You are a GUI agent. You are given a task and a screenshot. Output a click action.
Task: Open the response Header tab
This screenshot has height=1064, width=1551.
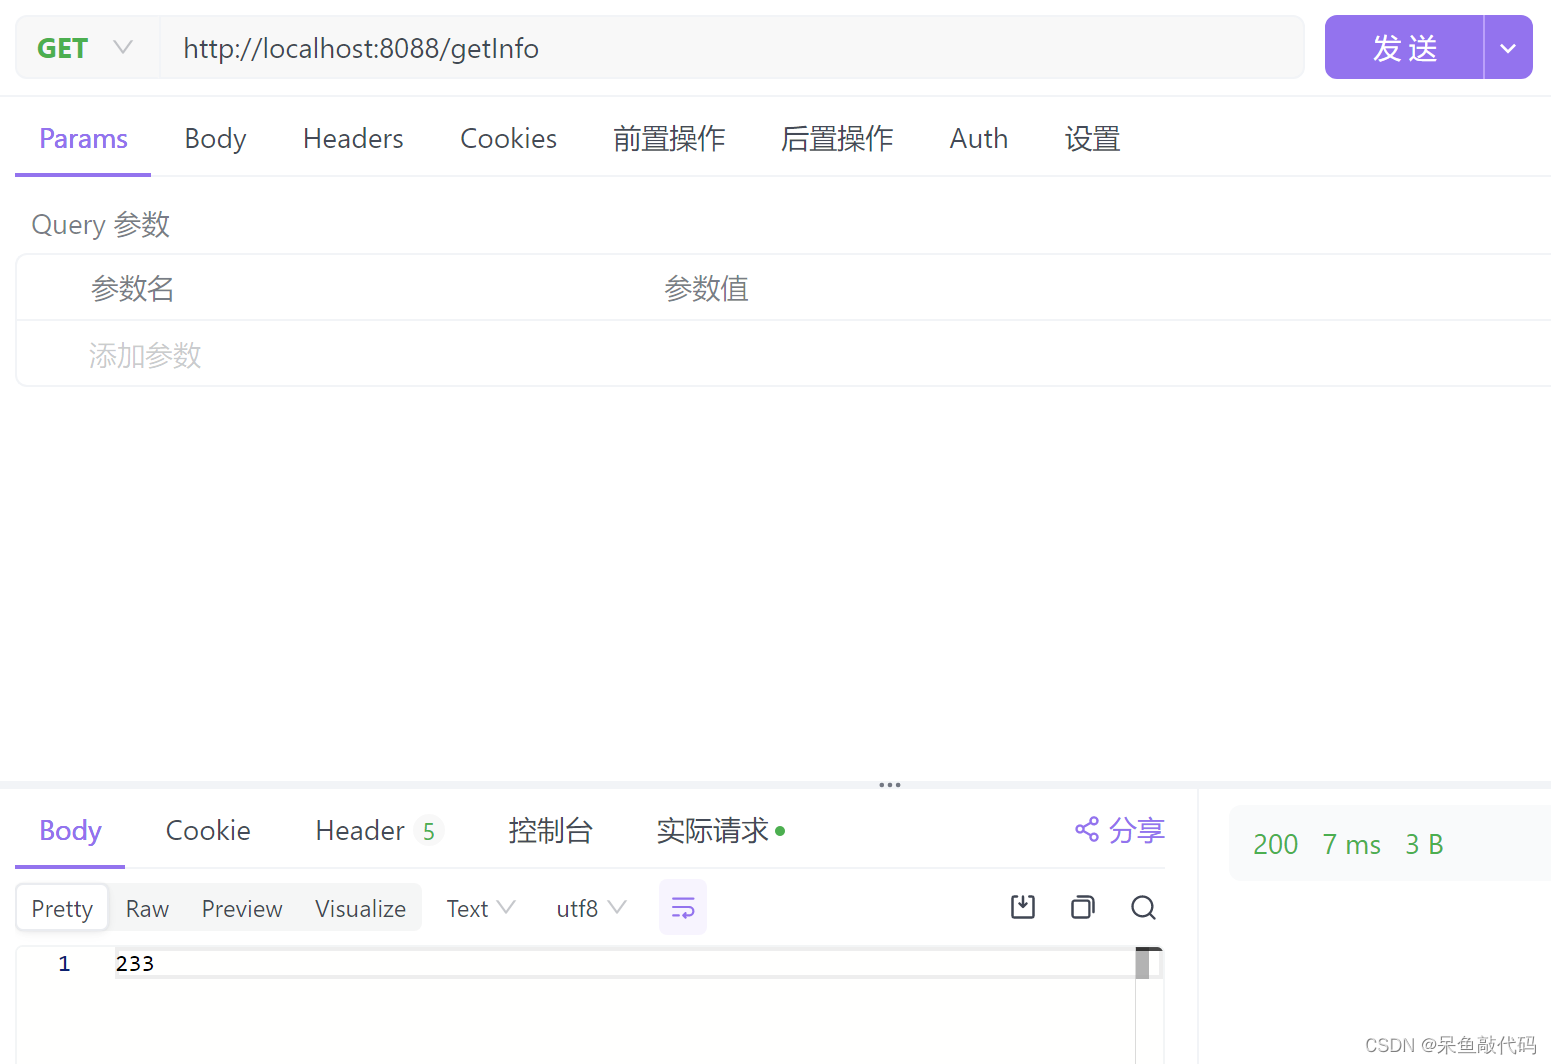(x=378, y=831)
